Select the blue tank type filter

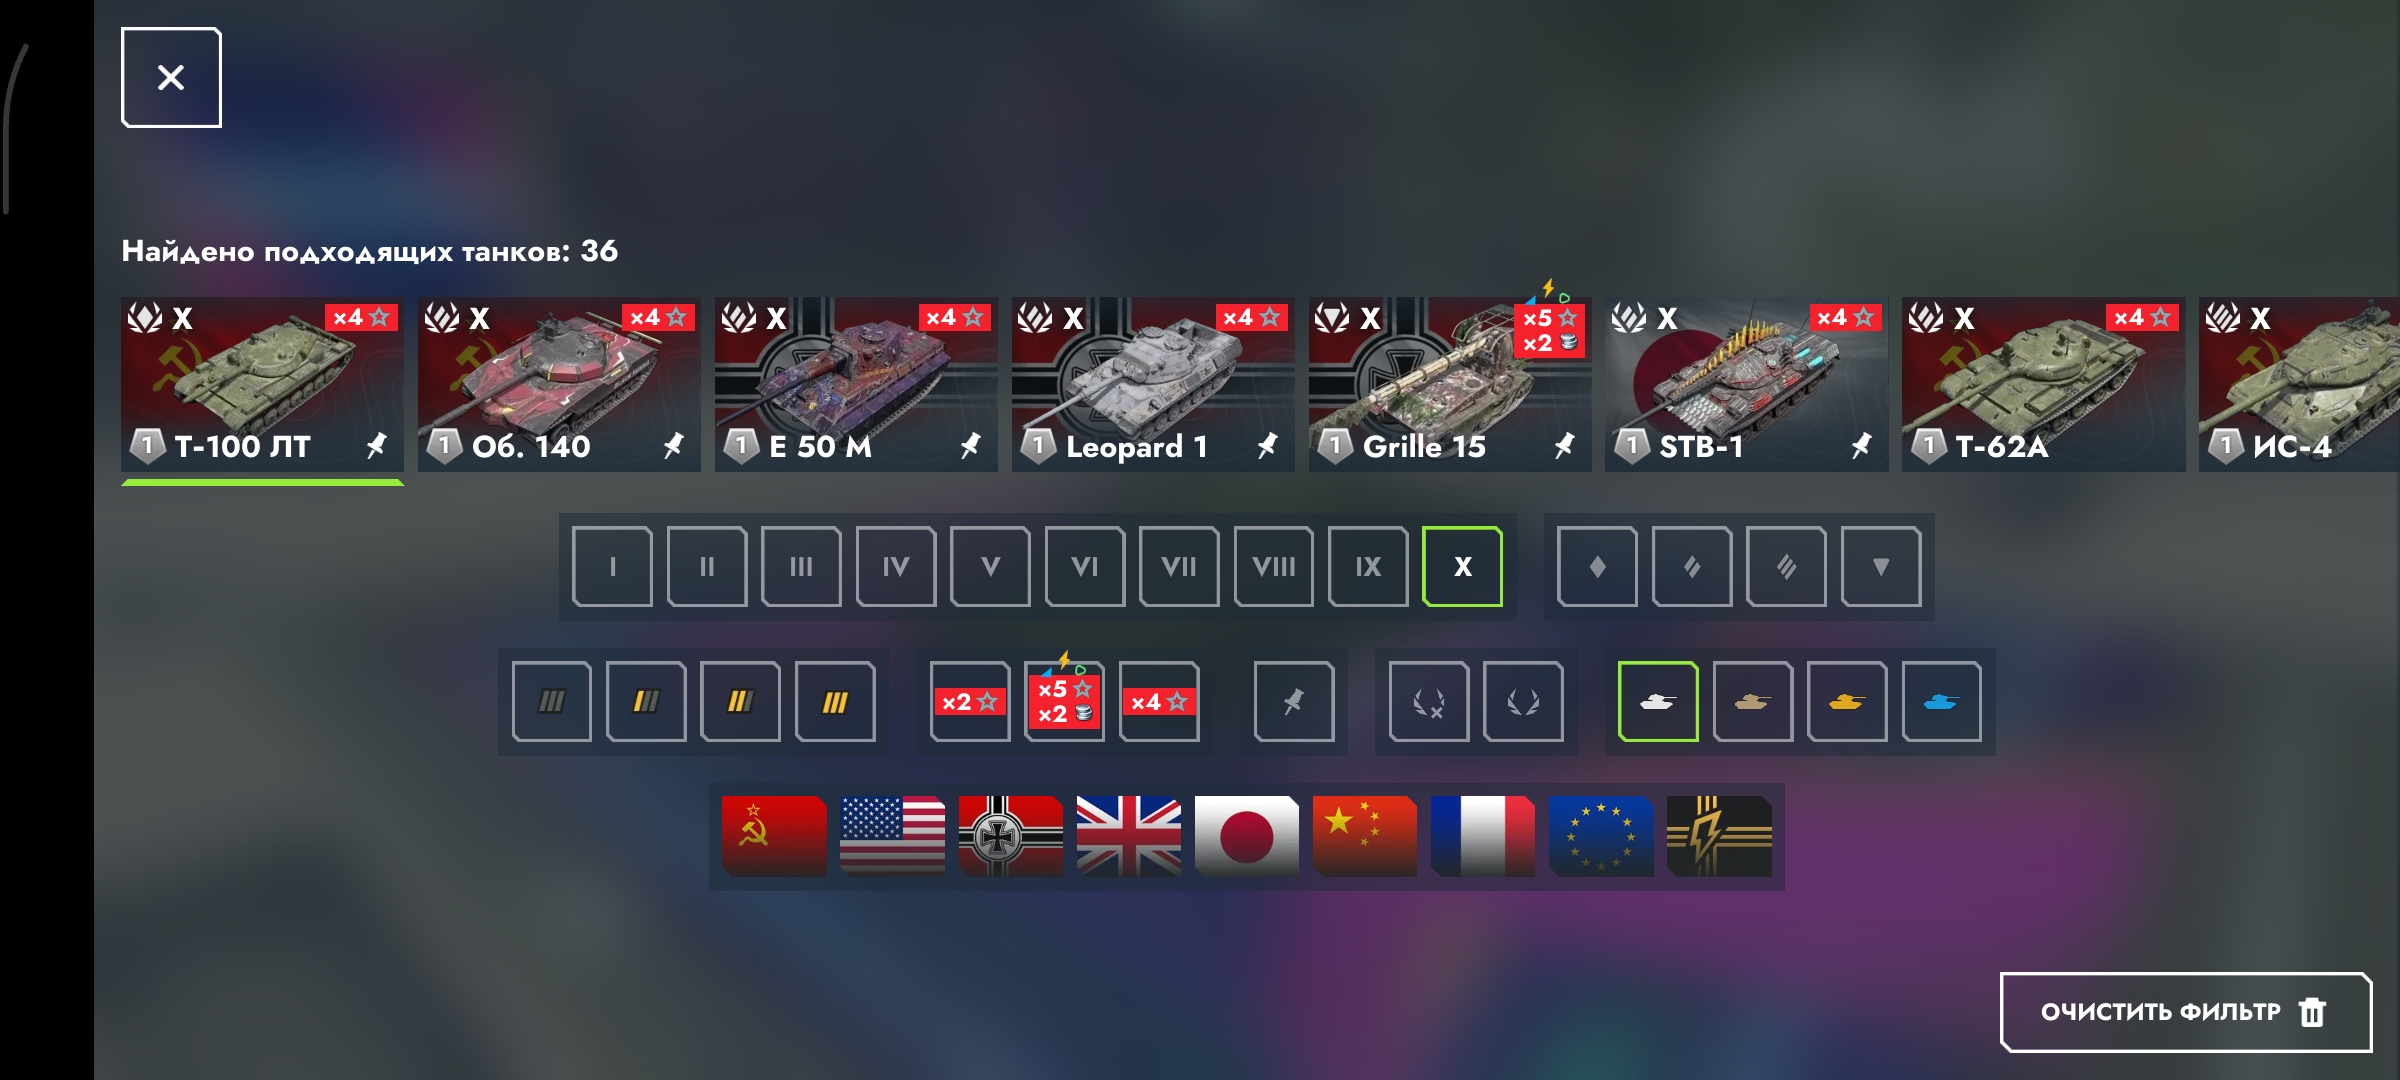(x=1941, y=701)
